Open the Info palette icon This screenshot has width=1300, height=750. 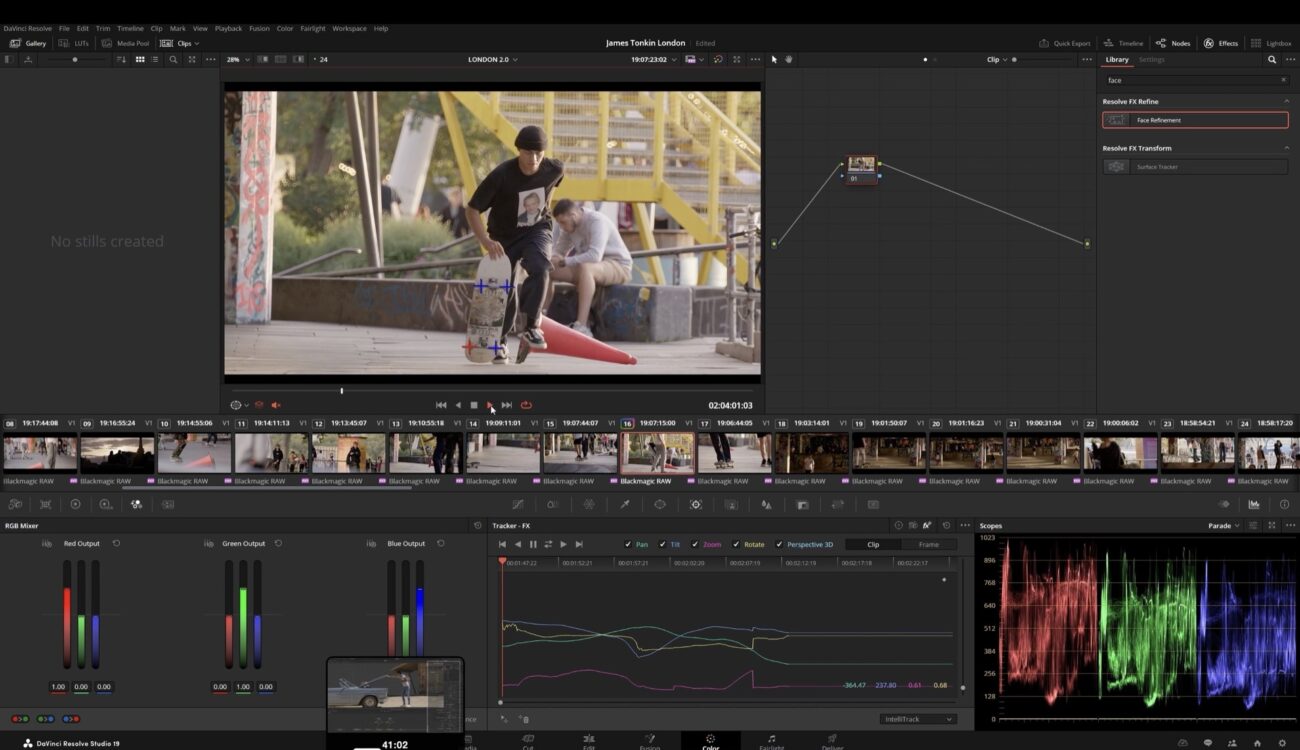tap(1284, 504)
